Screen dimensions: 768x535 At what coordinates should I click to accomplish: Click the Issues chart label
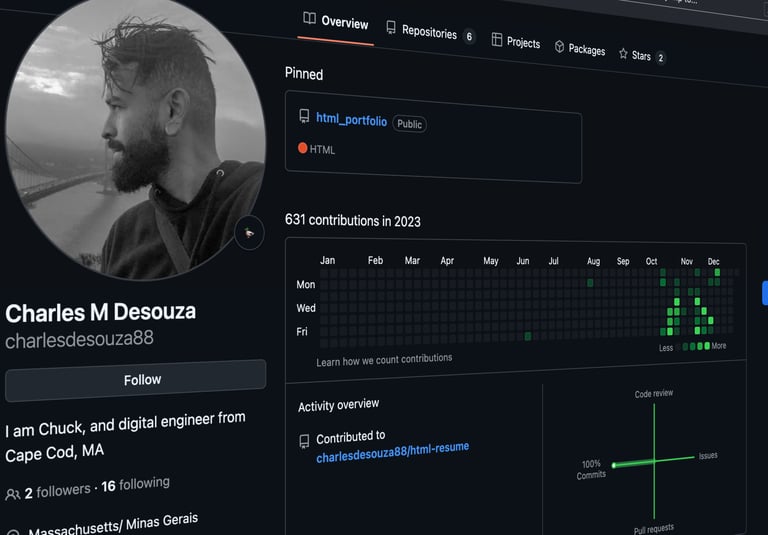click(708, 456)
